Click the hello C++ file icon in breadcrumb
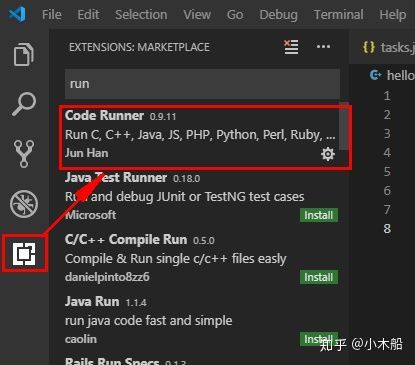Viewport: 415px width, 365px height. click(375, 75)
